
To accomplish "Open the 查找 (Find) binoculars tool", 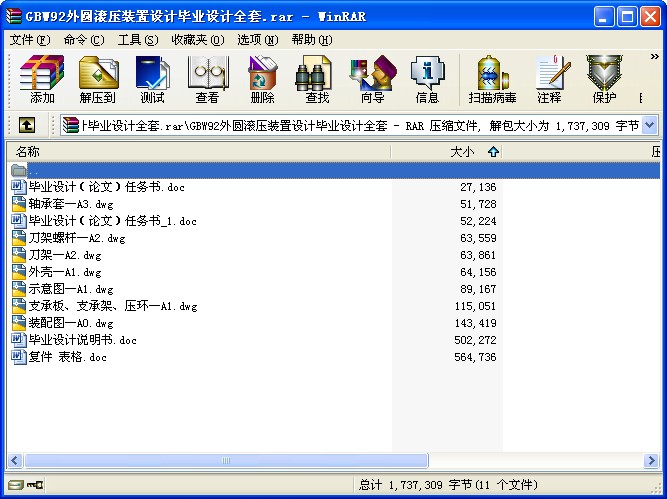I will tap(317, 79).
